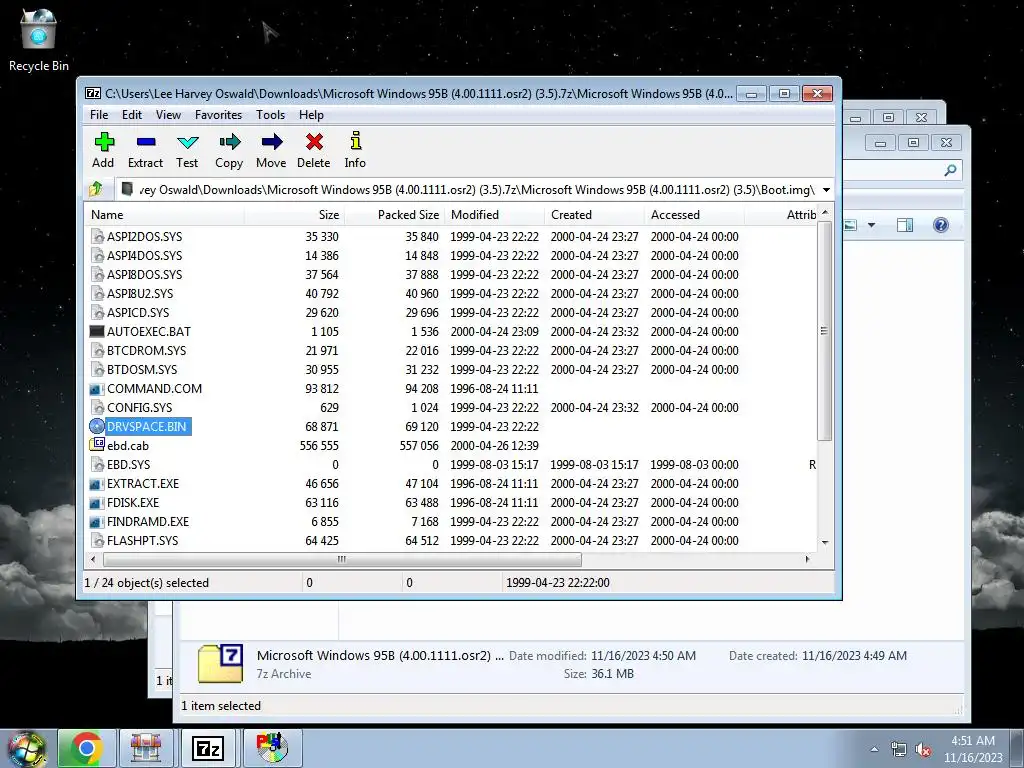
Task: Open the Help menu
Action: click(x=312, y=114)
